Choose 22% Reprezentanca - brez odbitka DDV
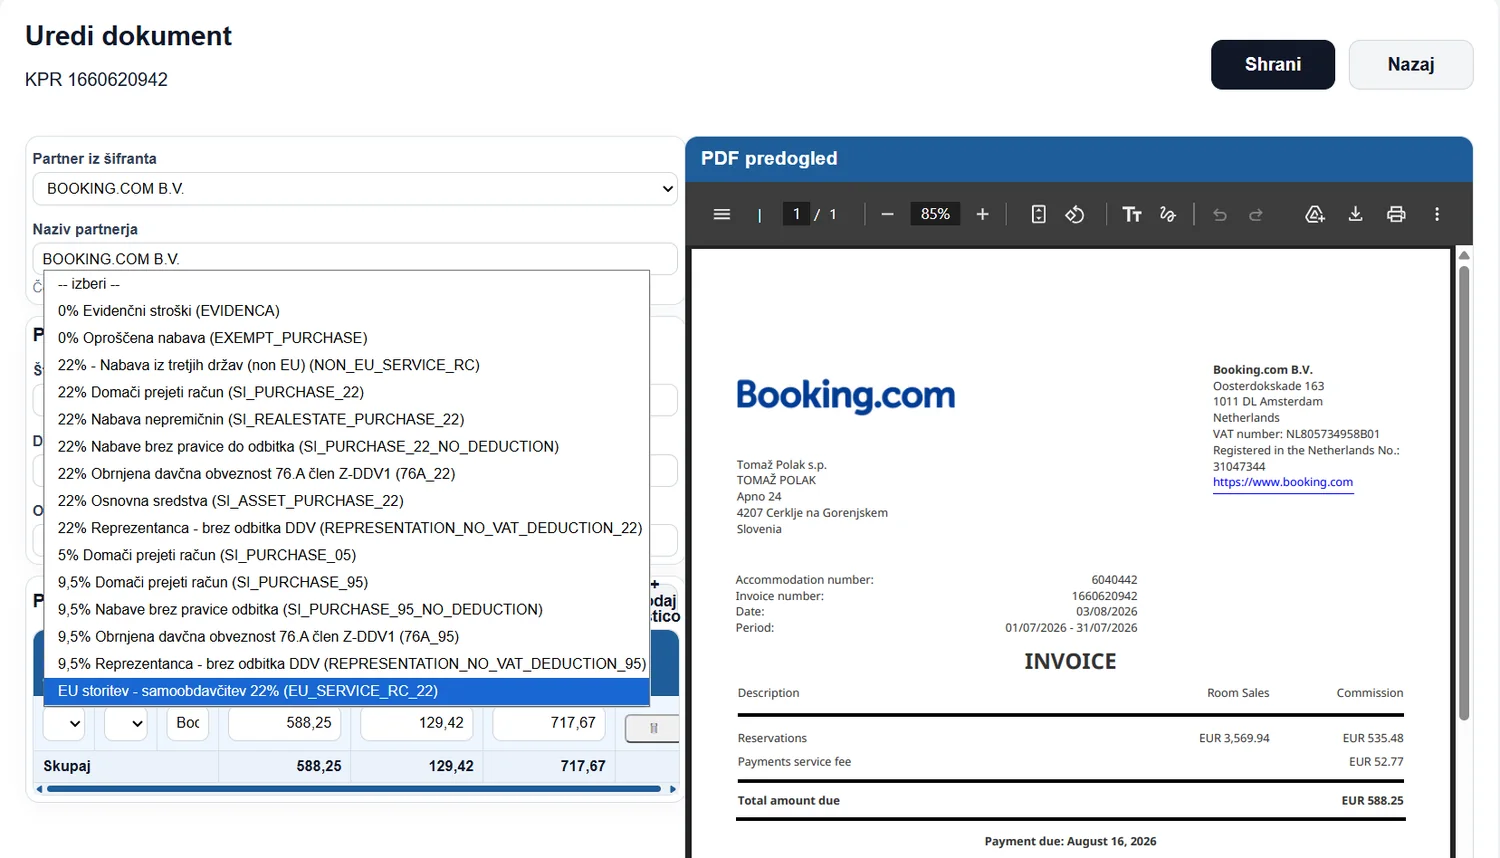Screen dimensions: 1500x858 (347, 528)
